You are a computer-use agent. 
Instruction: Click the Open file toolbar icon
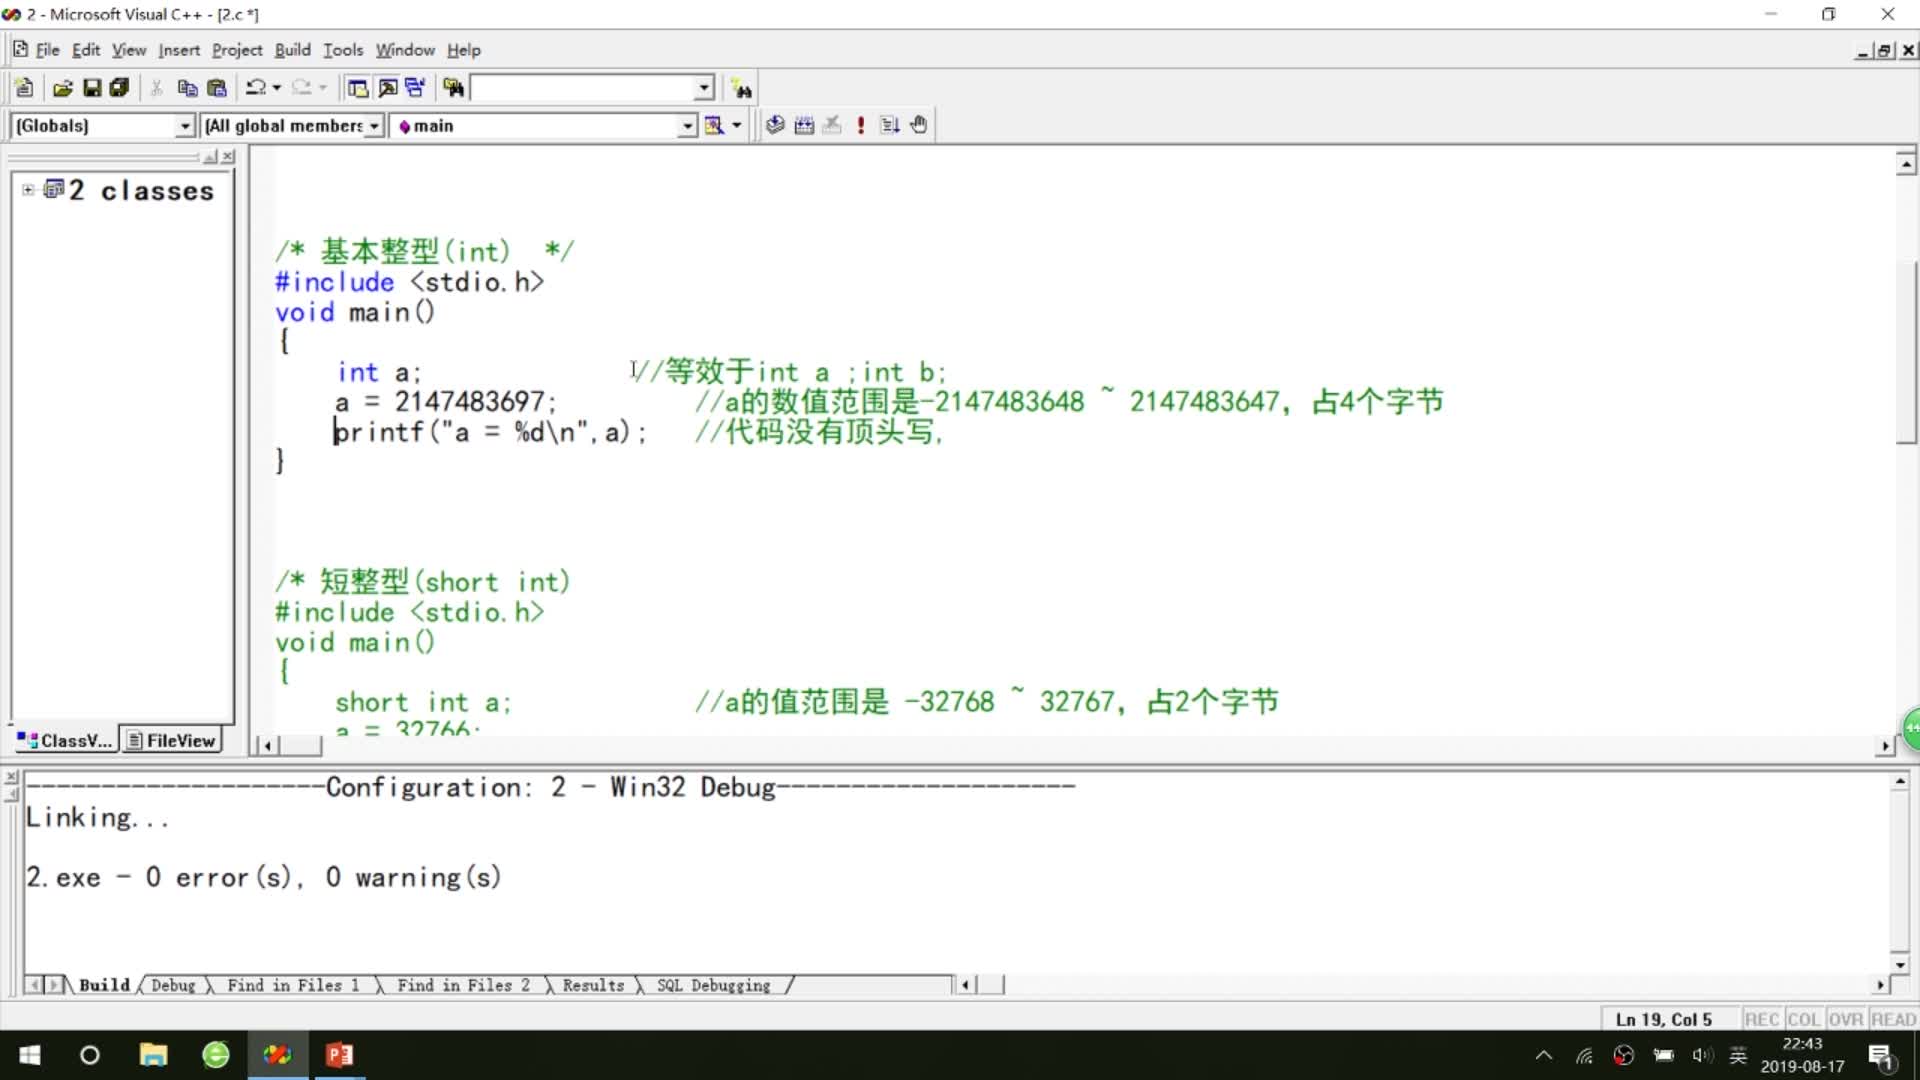coord(62,88)
